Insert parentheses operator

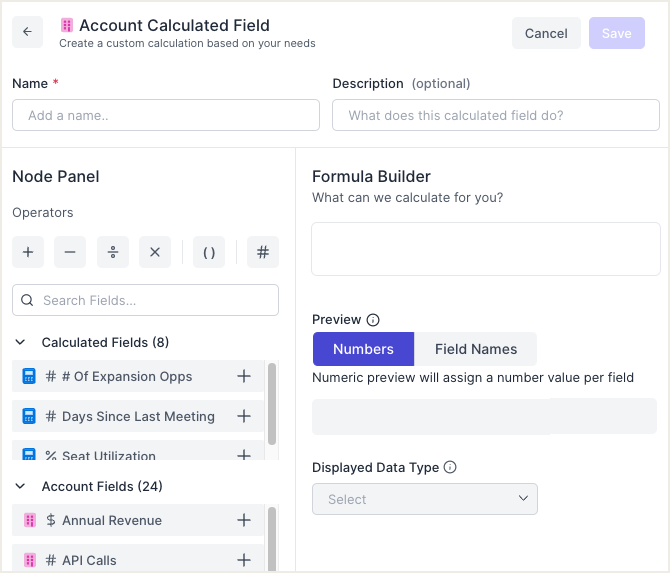pos(209,252)
